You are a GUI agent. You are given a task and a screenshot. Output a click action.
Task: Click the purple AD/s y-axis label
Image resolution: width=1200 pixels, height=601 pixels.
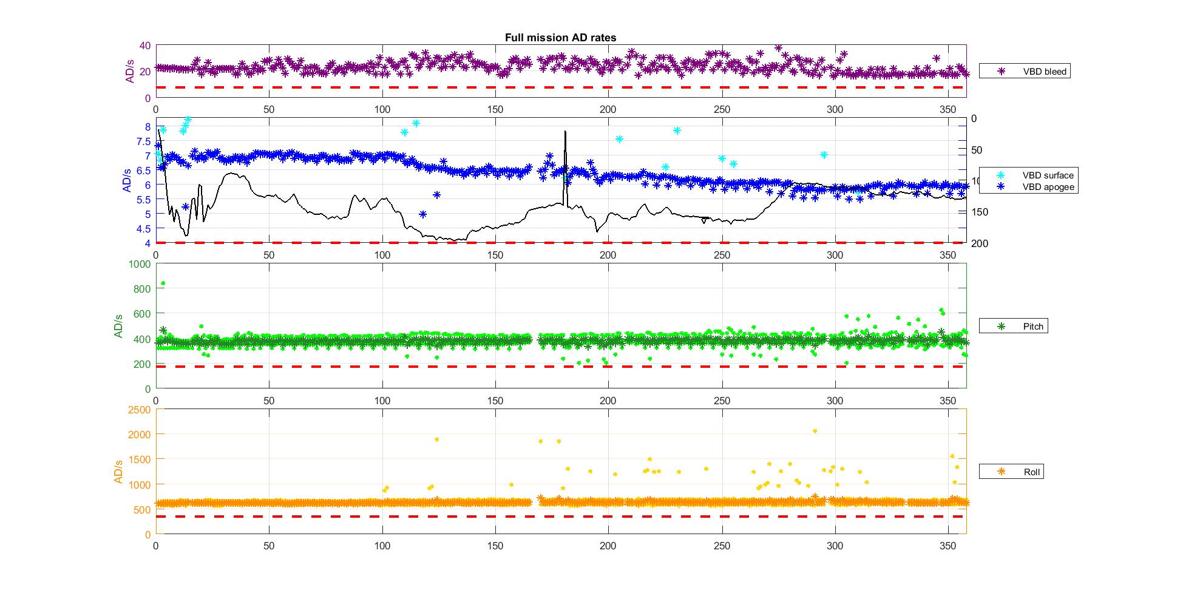(130, 72)
